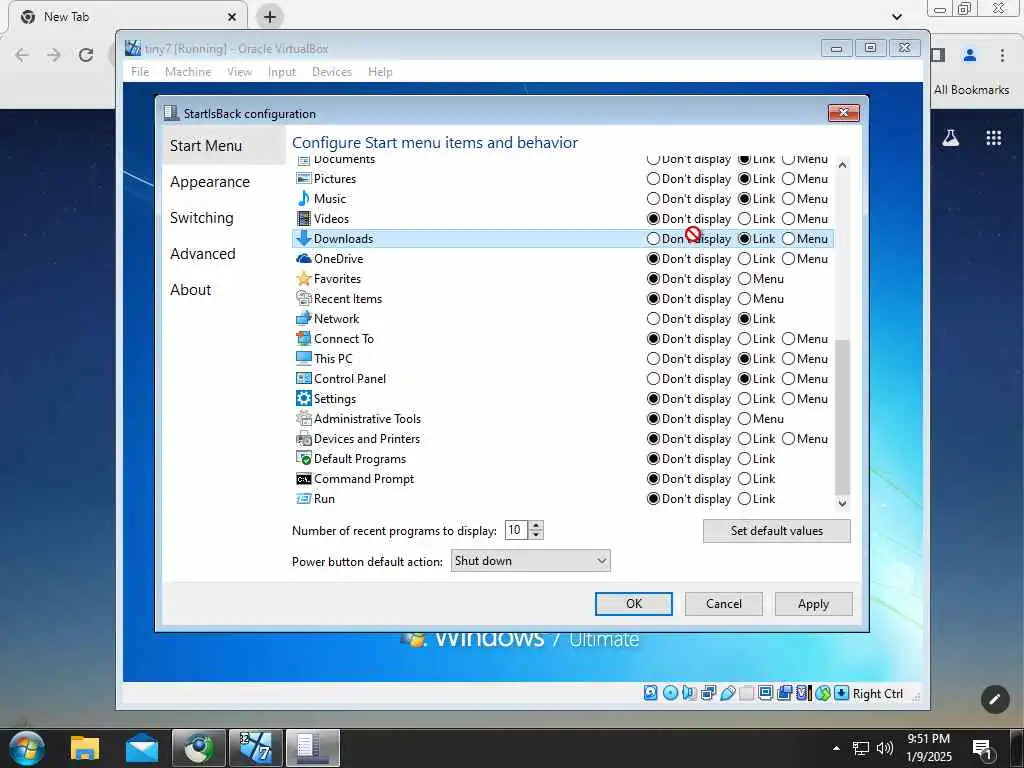This screenshot has height=768, width=1024.
Task: Set Videos to Link
Action: point(744,219)
